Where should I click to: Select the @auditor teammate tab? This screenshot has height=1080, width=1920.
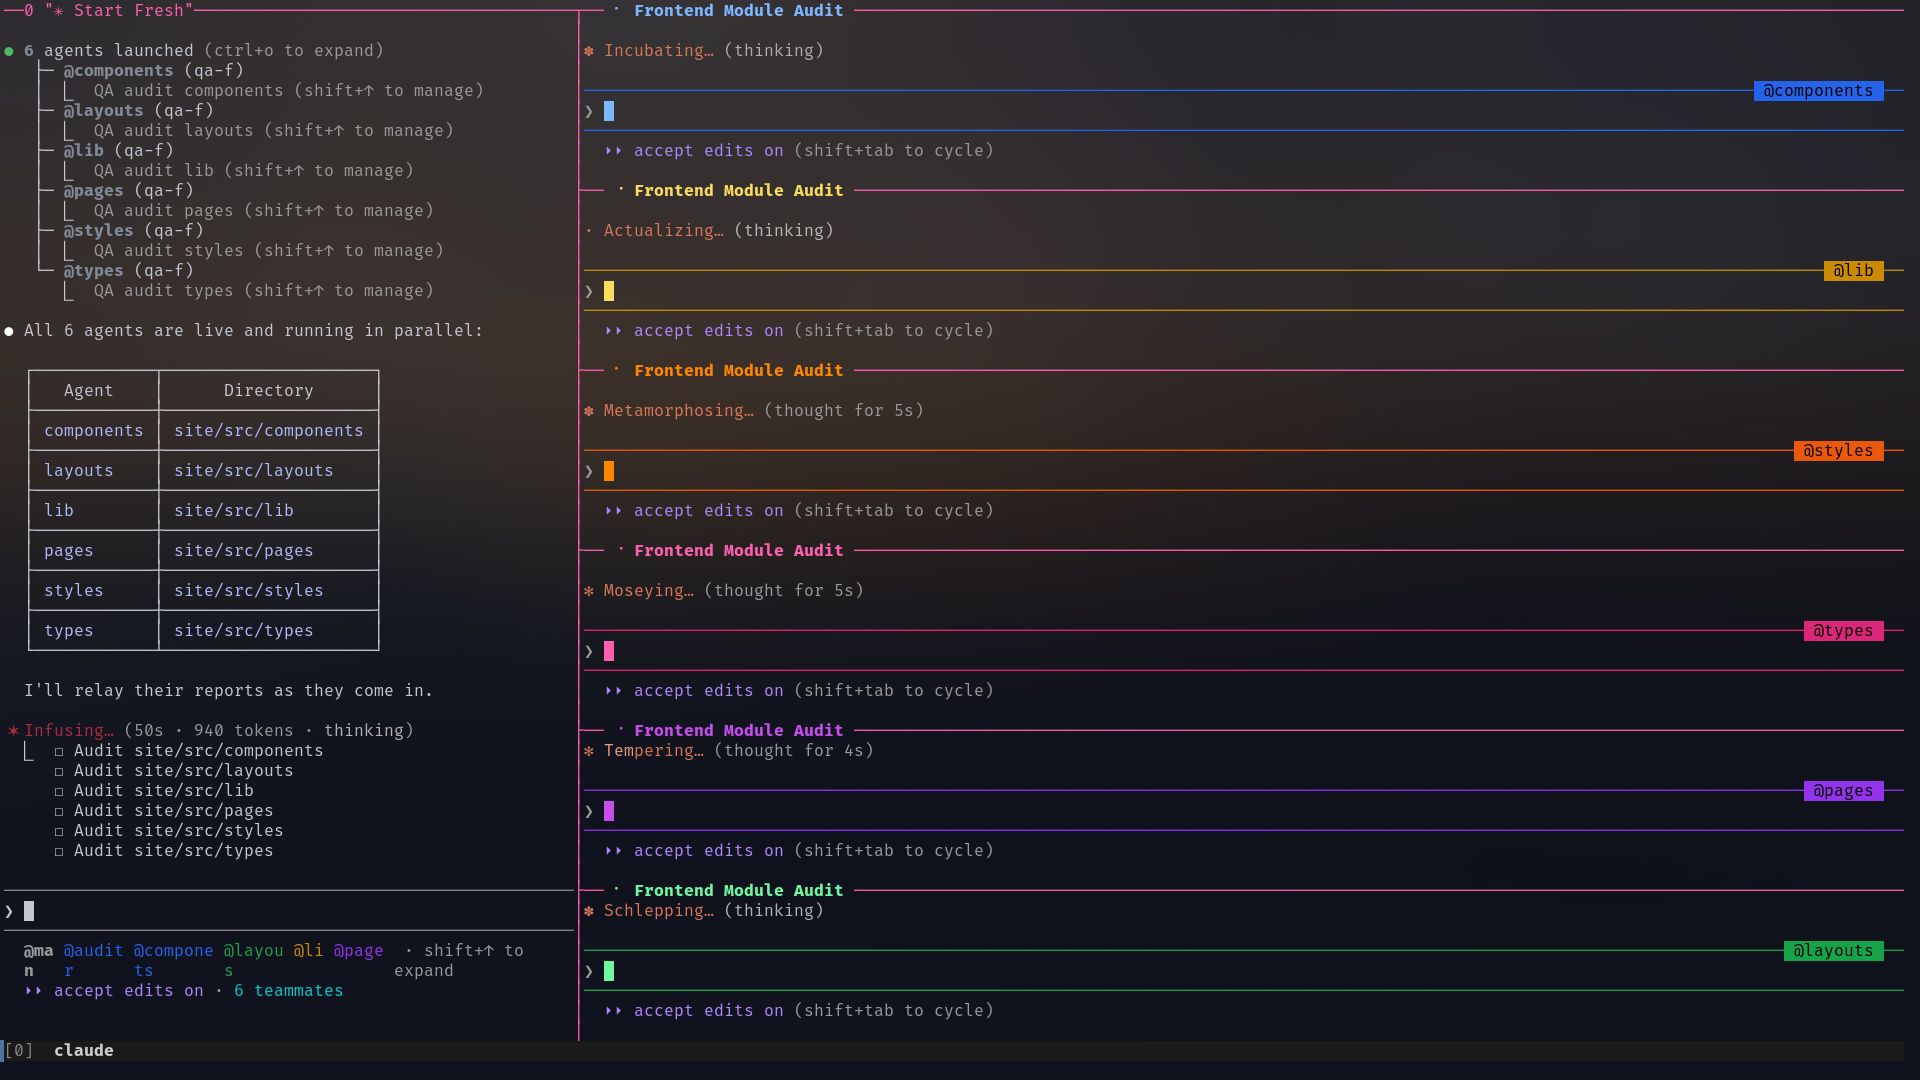[93, 960]
